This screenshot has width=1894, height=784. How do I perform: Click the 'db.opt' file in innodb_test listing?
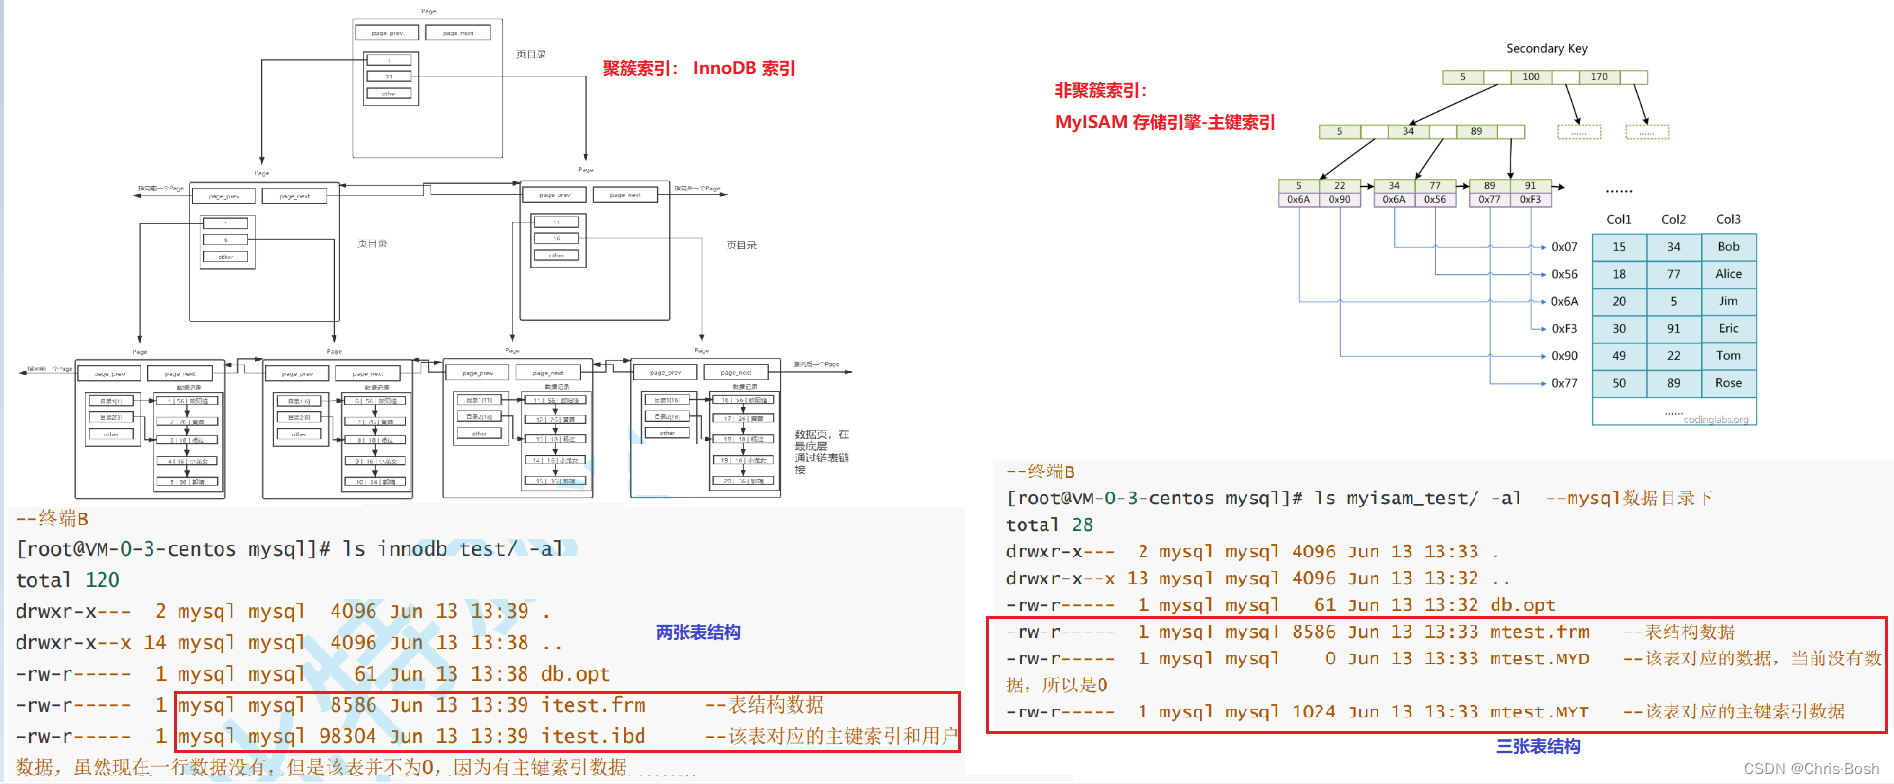[x=575, y=674]
